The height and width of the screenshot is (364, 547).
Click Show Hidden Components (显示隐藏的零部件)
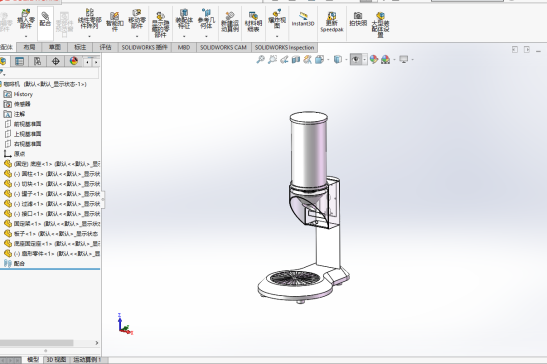point(160,24)
